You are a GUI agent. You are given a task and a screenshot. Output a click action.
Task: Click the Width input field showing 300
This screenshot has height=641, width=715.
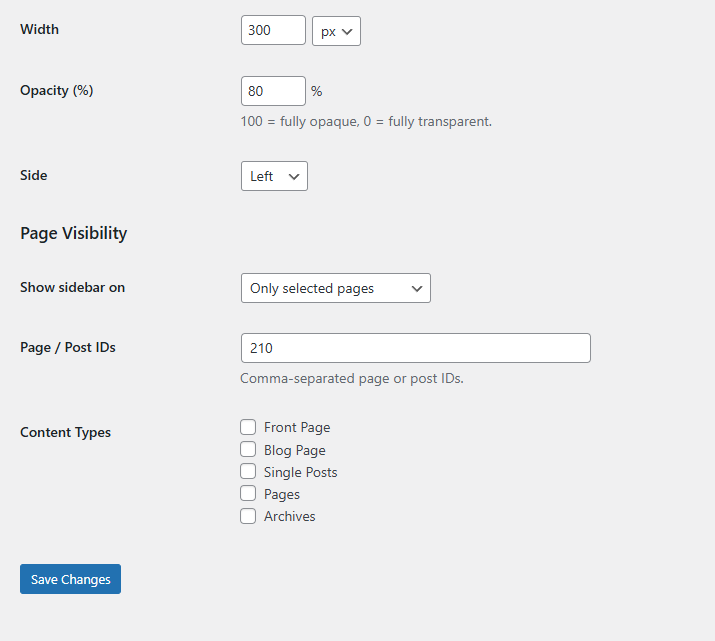273,30
